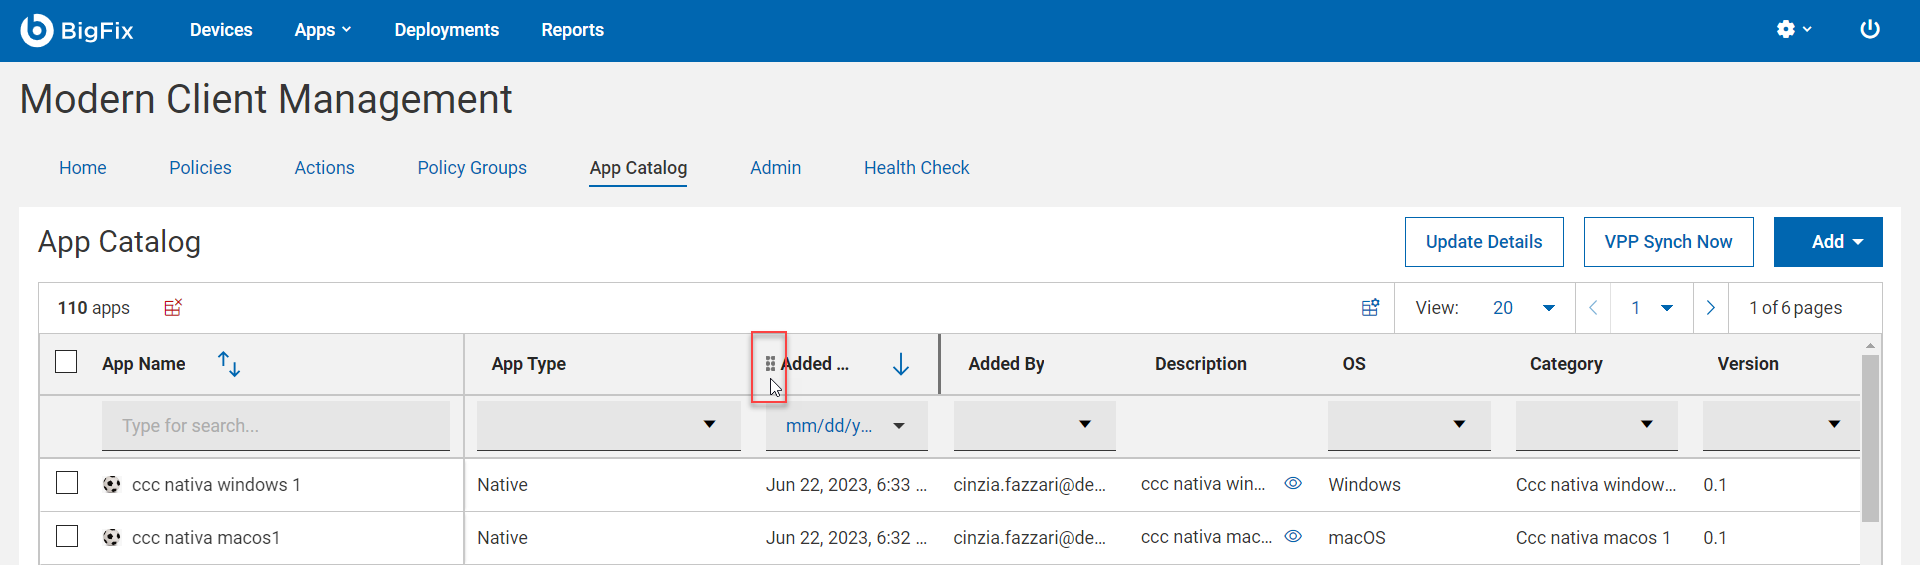Open the Add button dropdown
The image size is (1920, 565).
point(1828,242)
